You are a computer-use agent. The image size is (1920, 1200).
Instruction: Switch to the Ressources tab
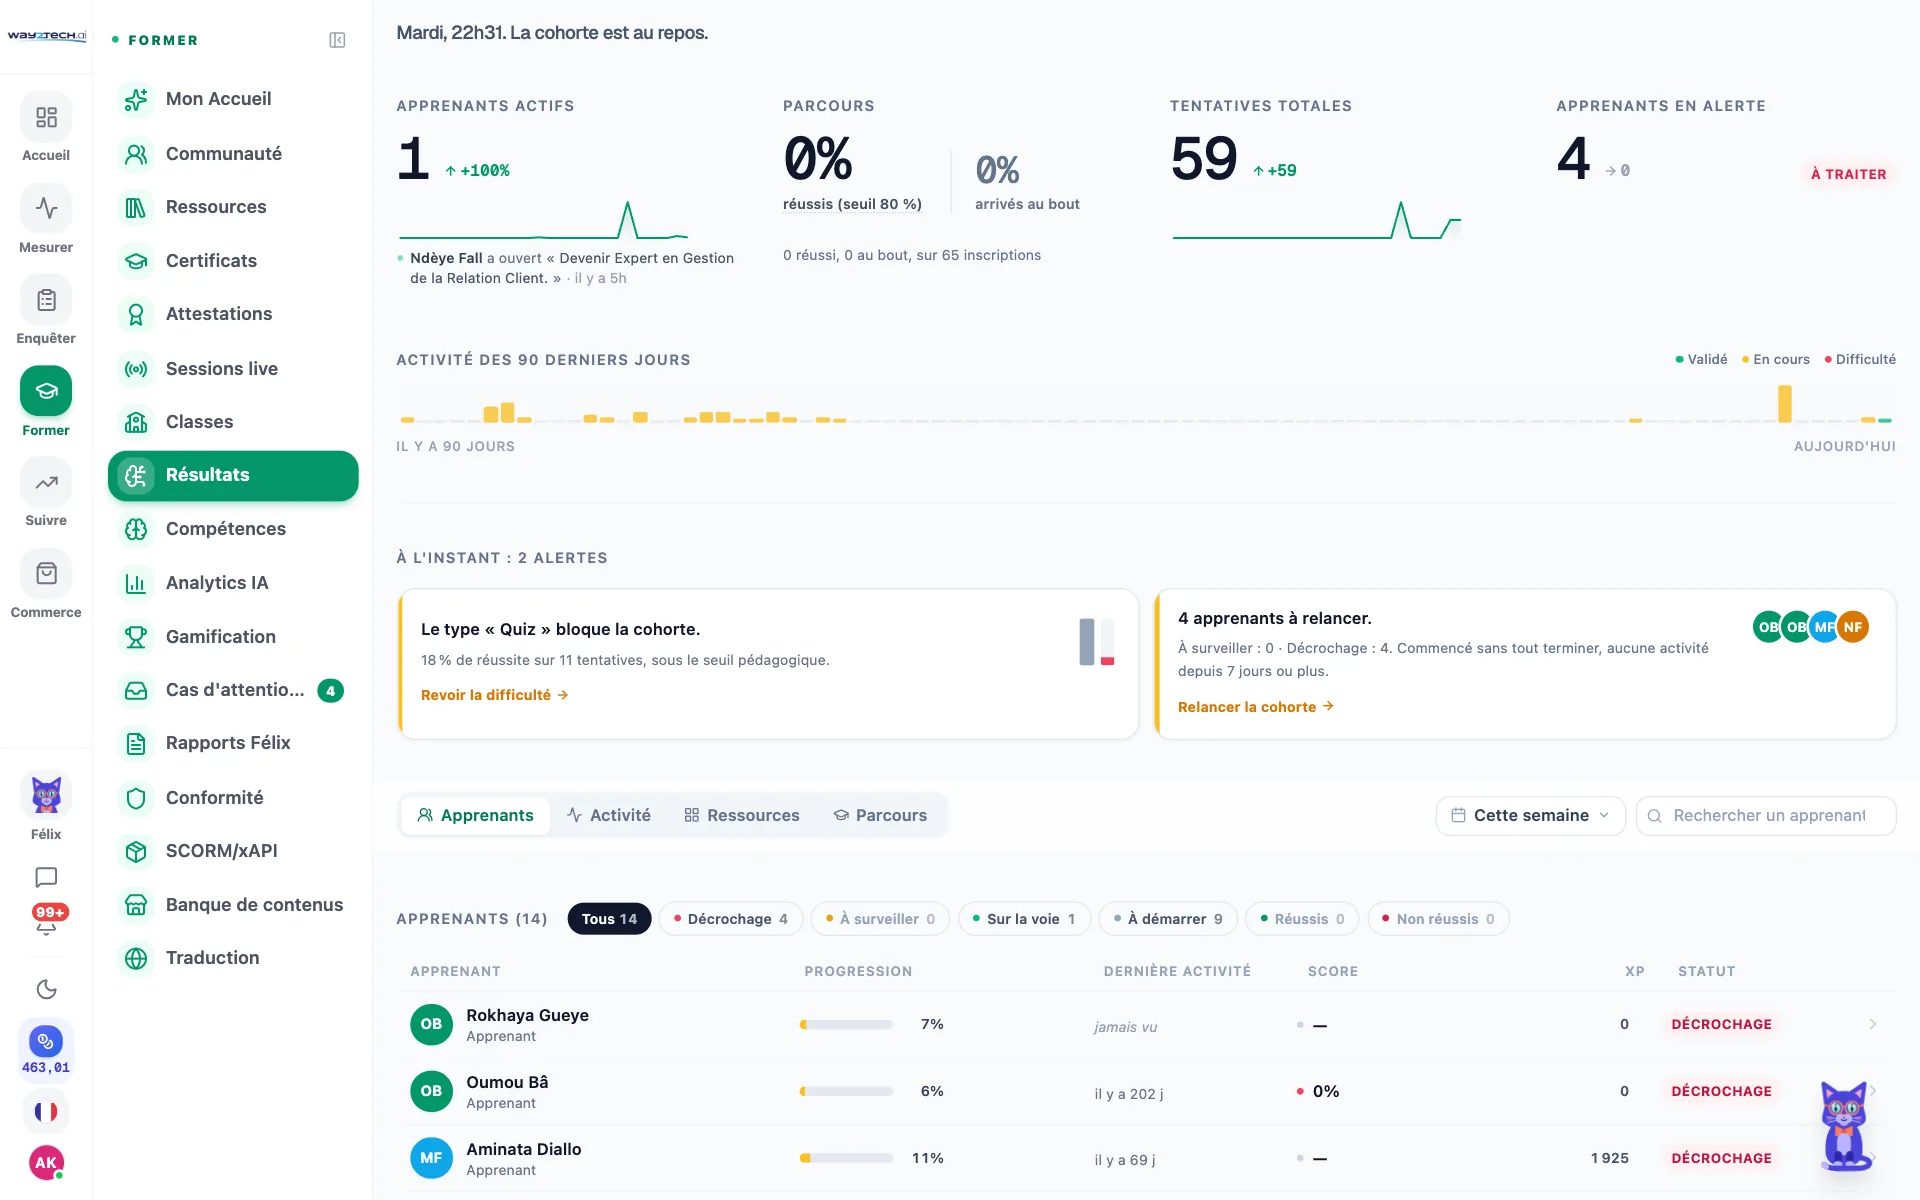pyautogui.click(x=742, y=815)
